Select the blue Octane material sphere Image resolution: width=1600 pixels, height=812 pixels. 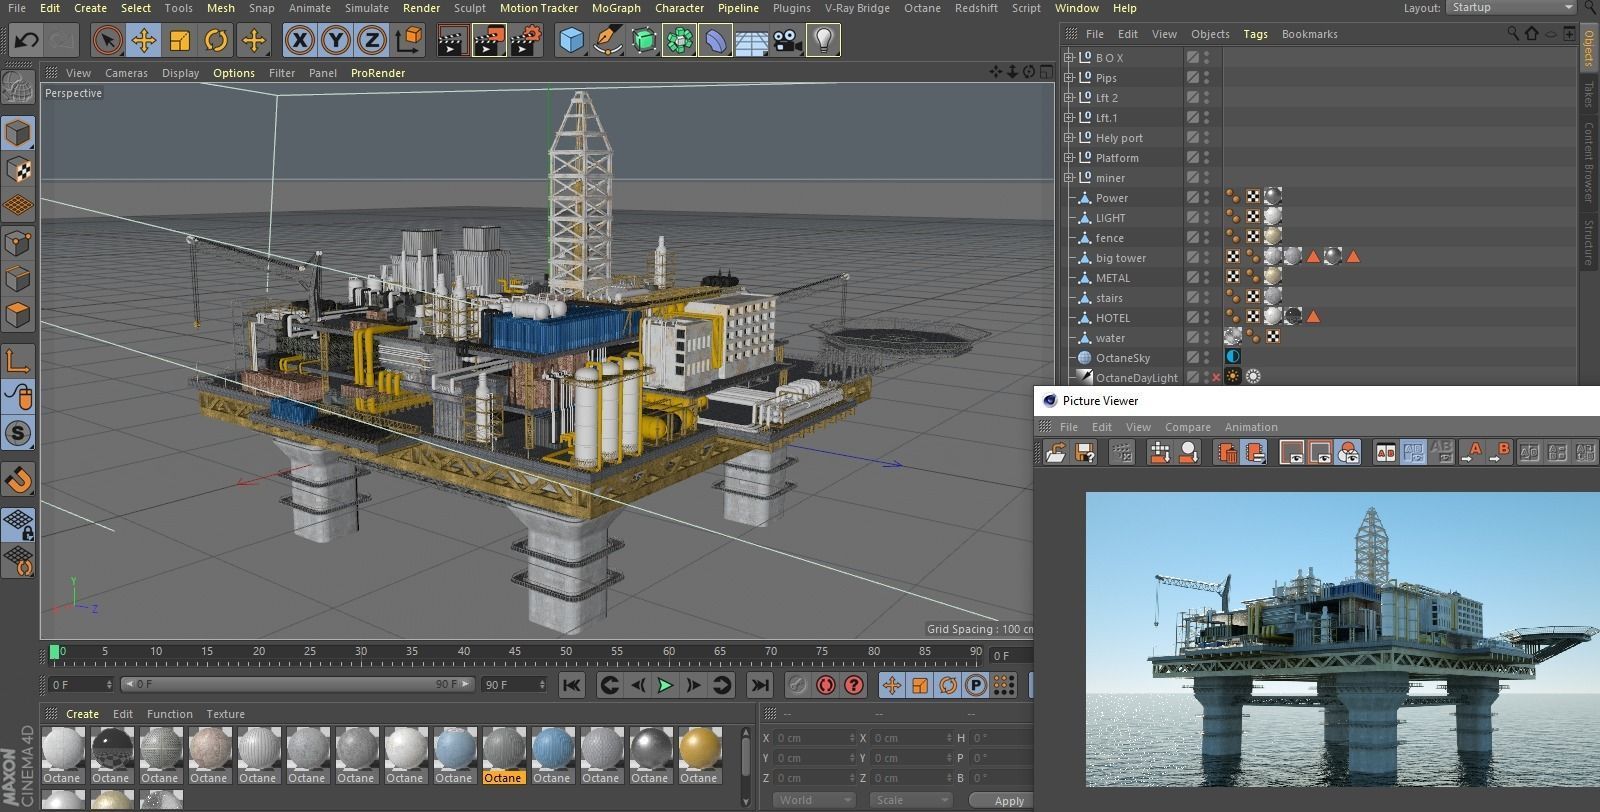tap(552, 756)
